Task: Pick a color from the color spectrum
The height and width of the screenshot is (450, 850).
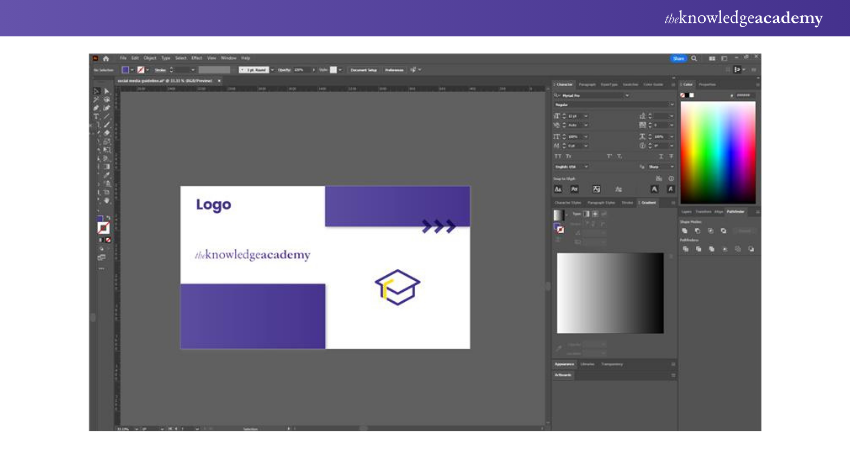Action: [x=718, y=152]
